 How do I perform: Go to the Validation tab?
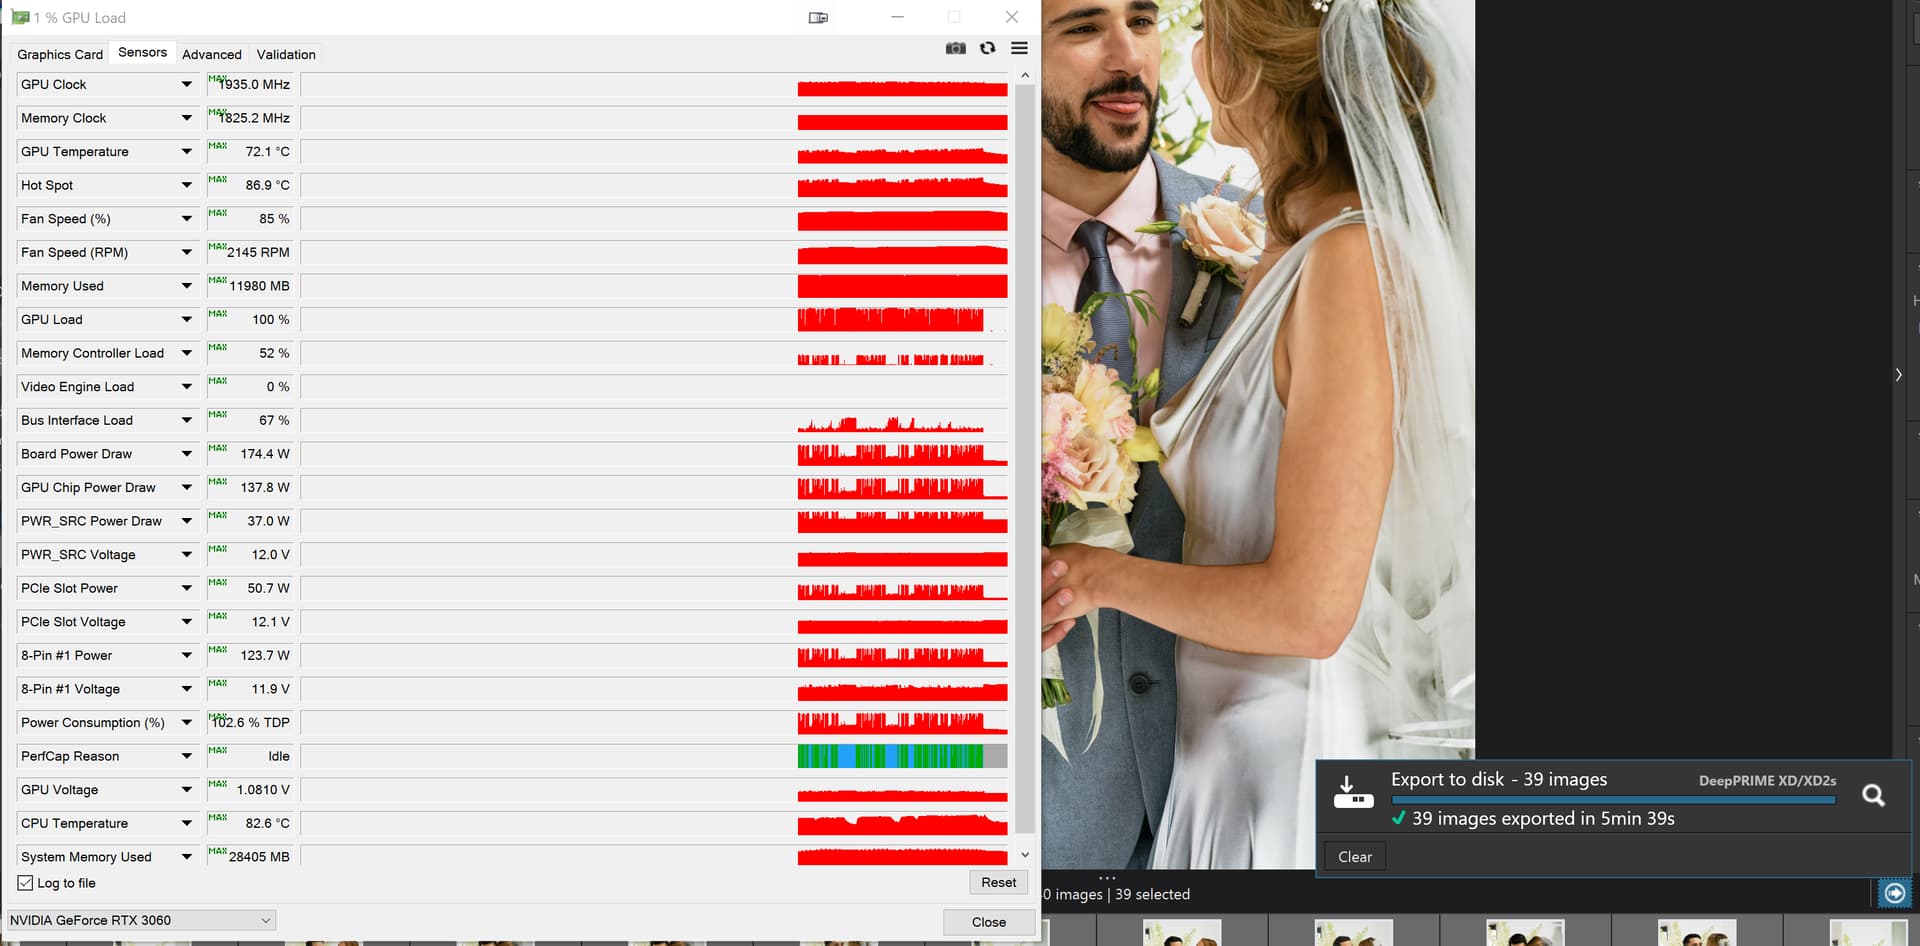286,54
